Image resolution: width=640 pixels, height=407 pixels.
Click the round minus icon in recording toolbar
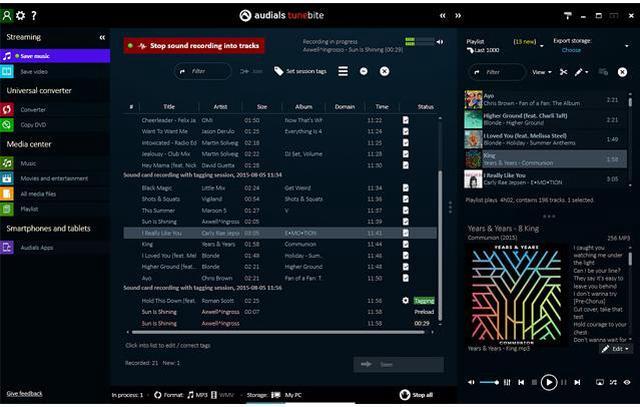coord(364,71)
